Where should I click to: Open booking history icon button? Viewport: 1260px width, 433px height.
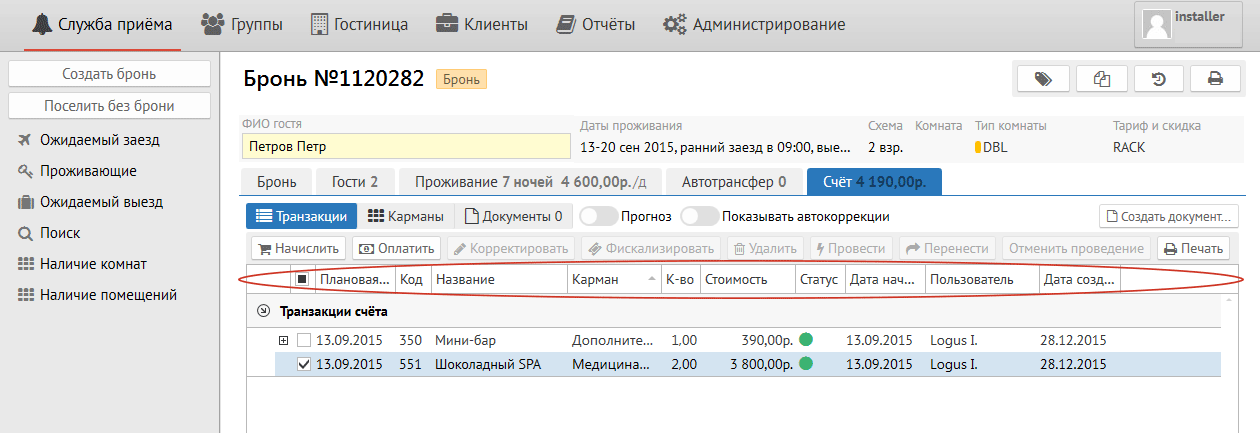(x=1157, y=79)
